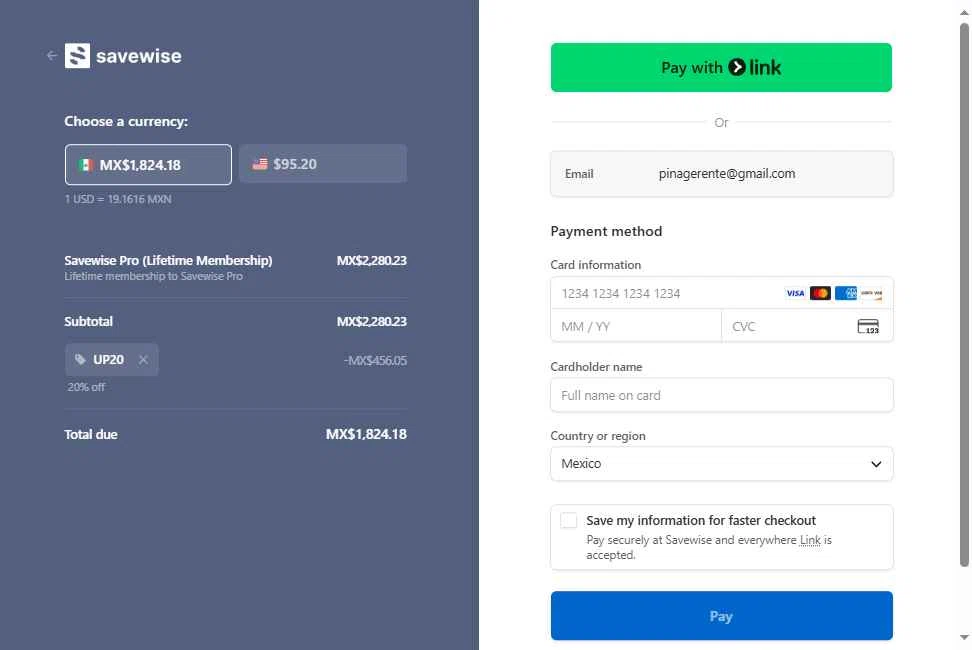Pay with Link green button
This screenshot has height=650, width=972.
pos(721,68)
